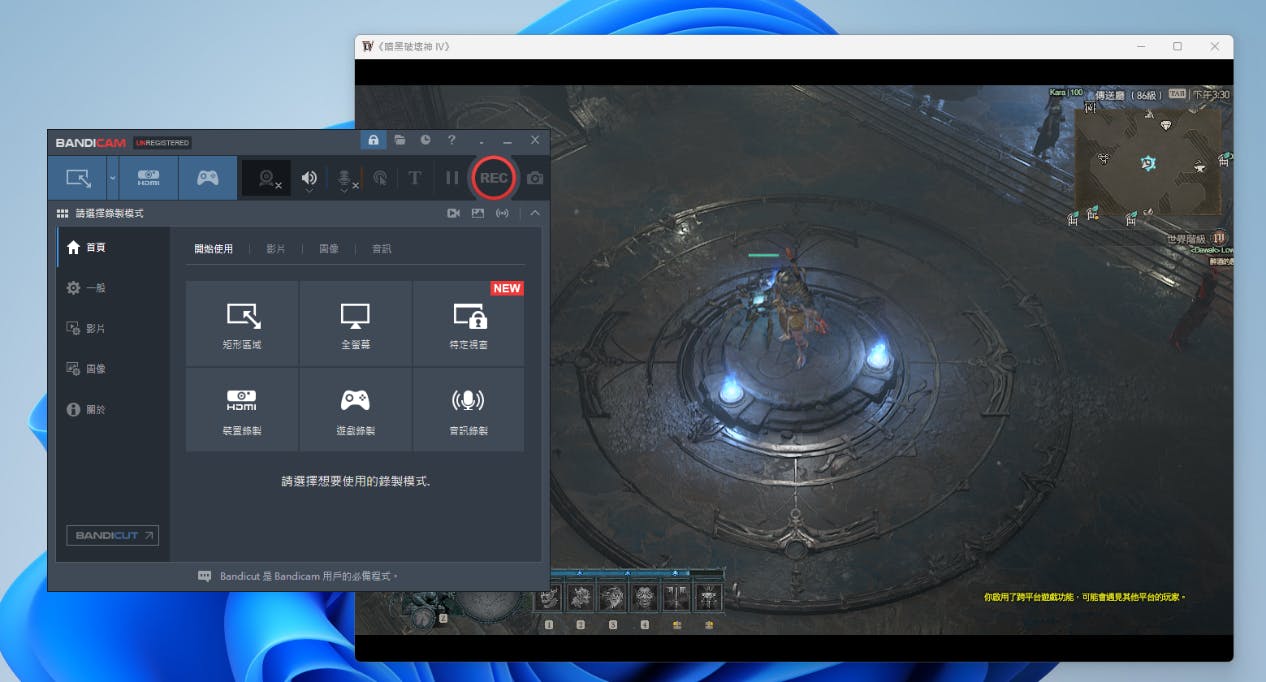Viewport: 1266px width, 682px height.
Task: Start recording with the red REC button
Action: coord(493,178)
